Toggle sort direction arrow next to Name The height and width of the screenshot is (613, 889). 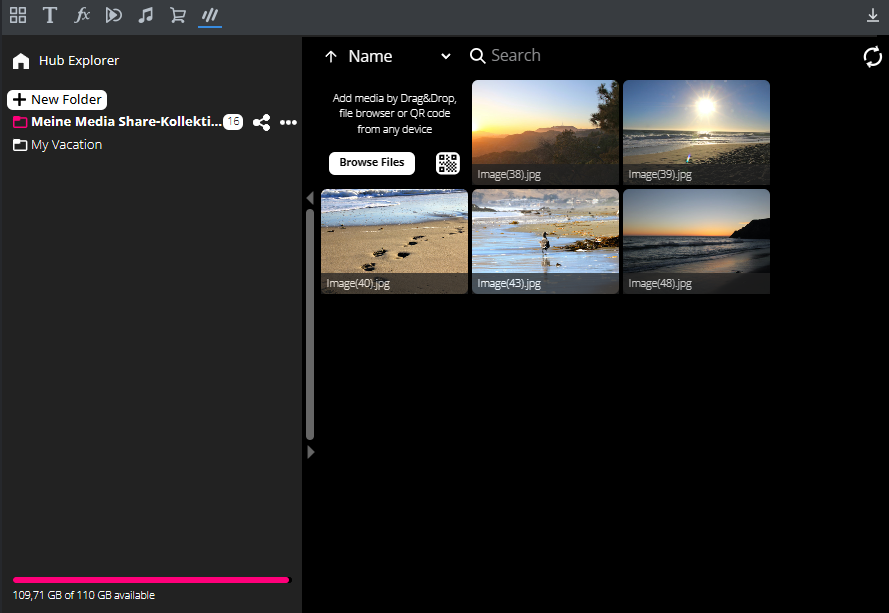[331, 57]
